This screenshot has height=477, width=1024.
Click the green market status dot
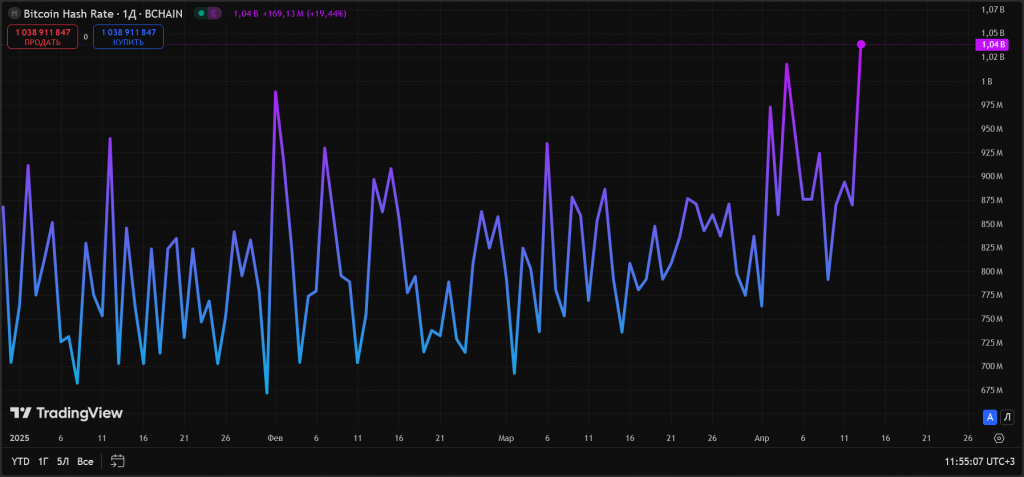click(x=201, y=14)
